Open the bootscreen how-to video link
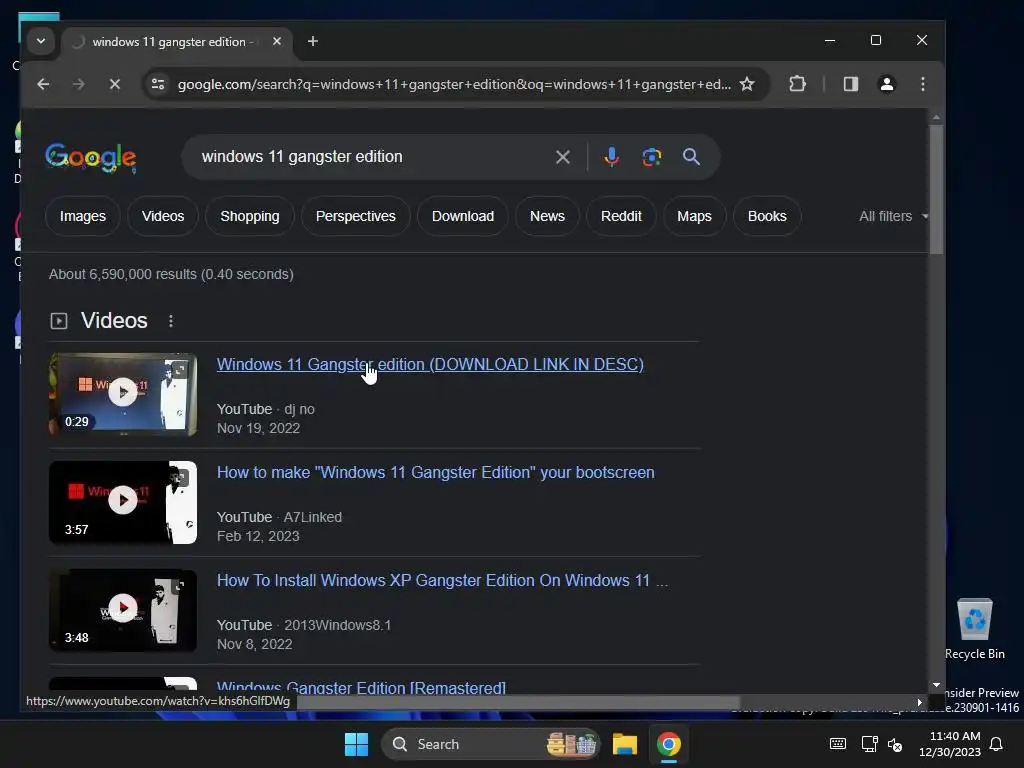The height and width of the screenshot is (768, 1024). (436, 472)
